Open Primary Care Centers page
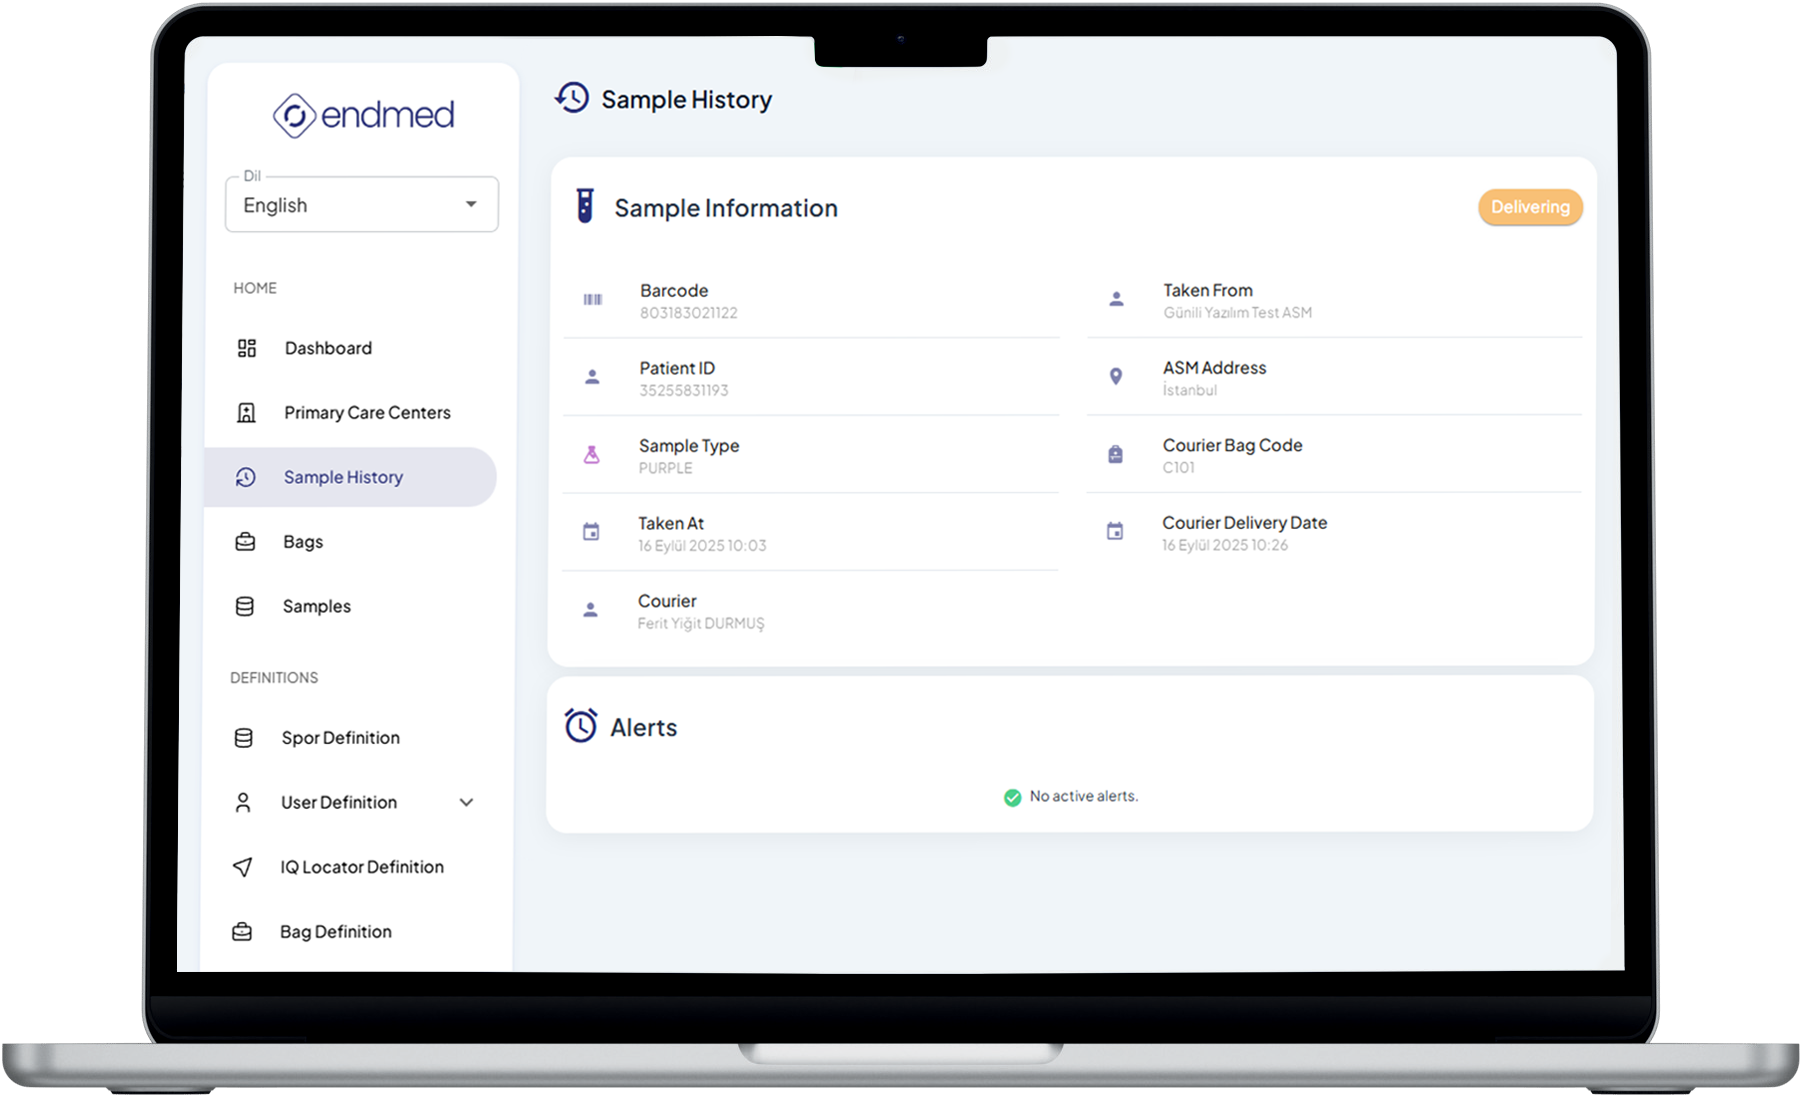1800x1095 pixels. click(x=366, y=413)
